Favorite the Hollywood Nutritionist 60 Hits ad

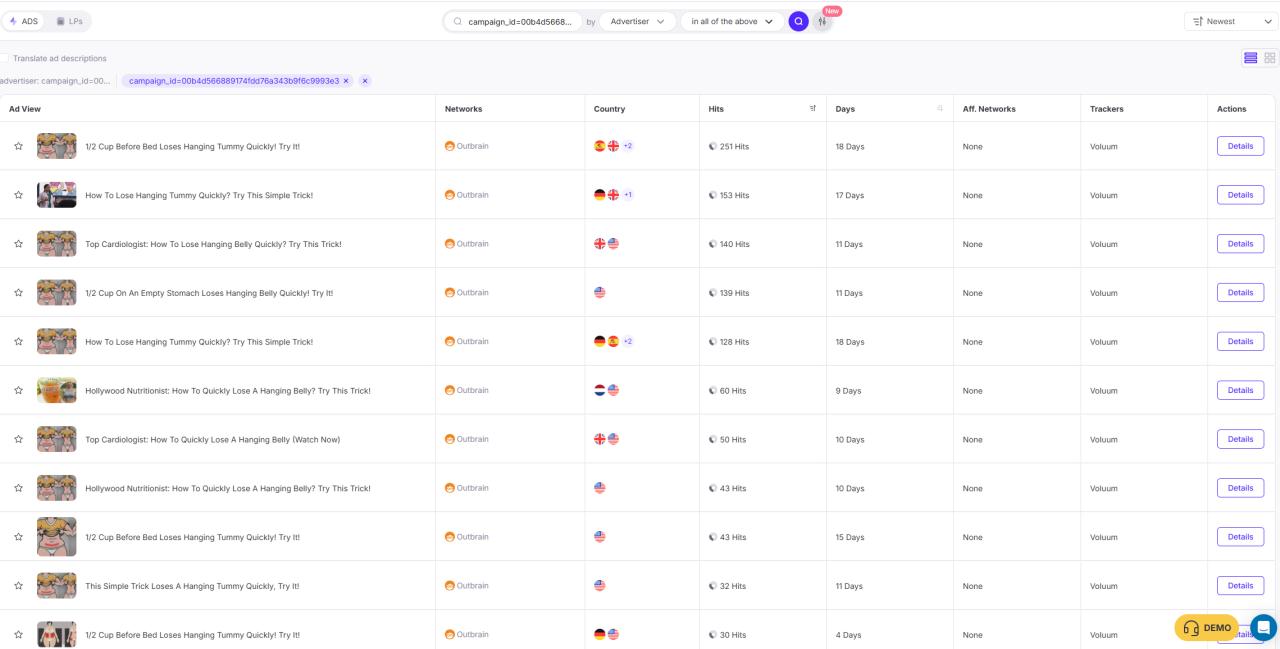18,391
